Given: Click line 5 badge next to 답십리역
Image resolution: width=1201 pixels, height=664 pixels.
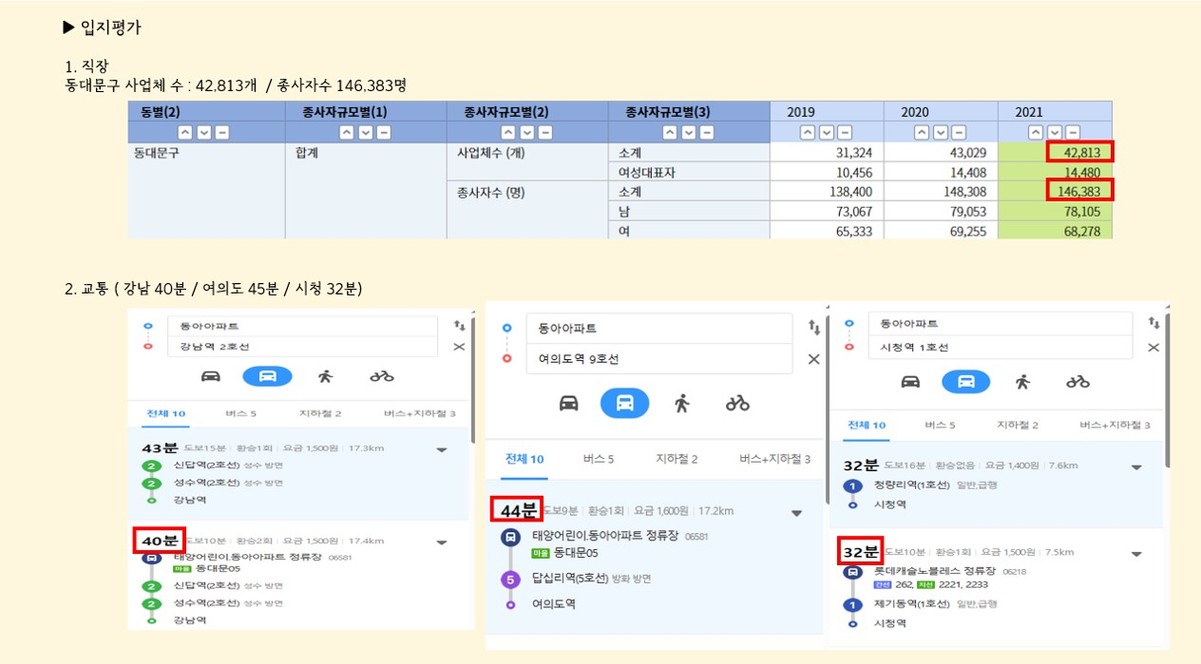Looking at the screenshot, I should [x=510, y=579].
